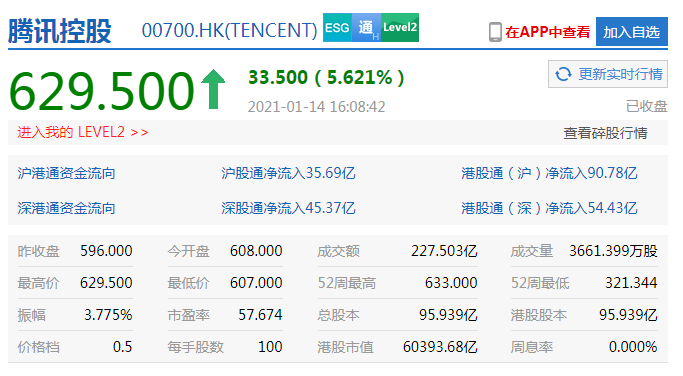Image resolution: width=683 pixels, height=376 pixels.
Task: Click the 已收盘 status text
Action: pyautogui.click(x=646, y=106)
